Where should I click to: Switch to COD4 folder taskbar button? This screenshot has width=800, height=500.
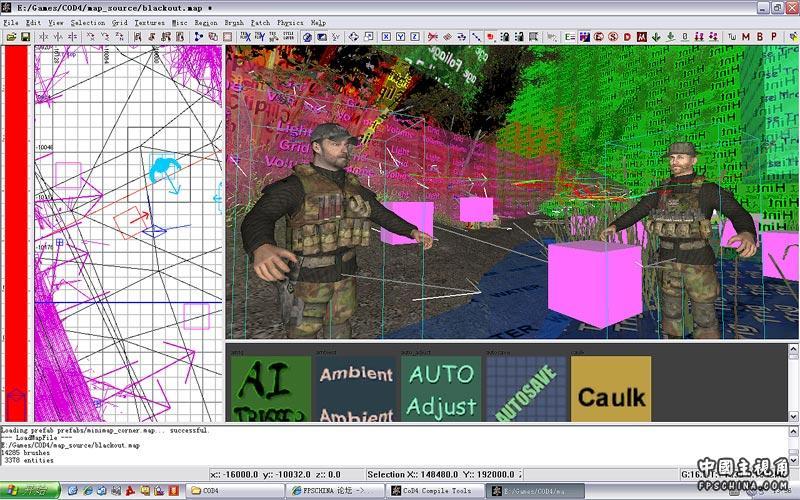(234, 490)
